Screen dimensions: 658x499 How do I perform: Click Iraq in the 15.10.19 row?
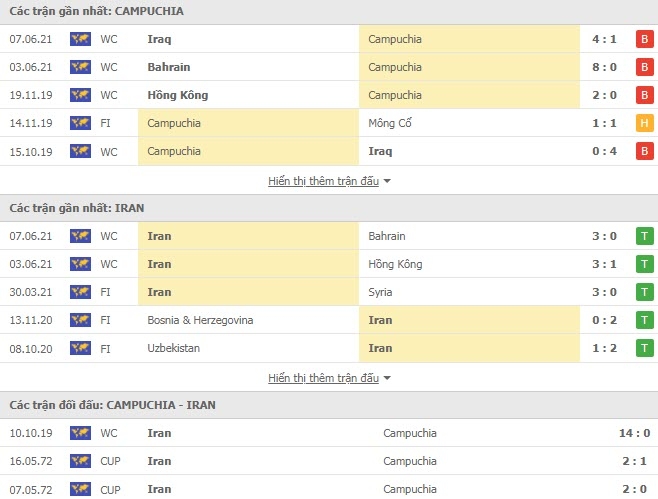380,151
